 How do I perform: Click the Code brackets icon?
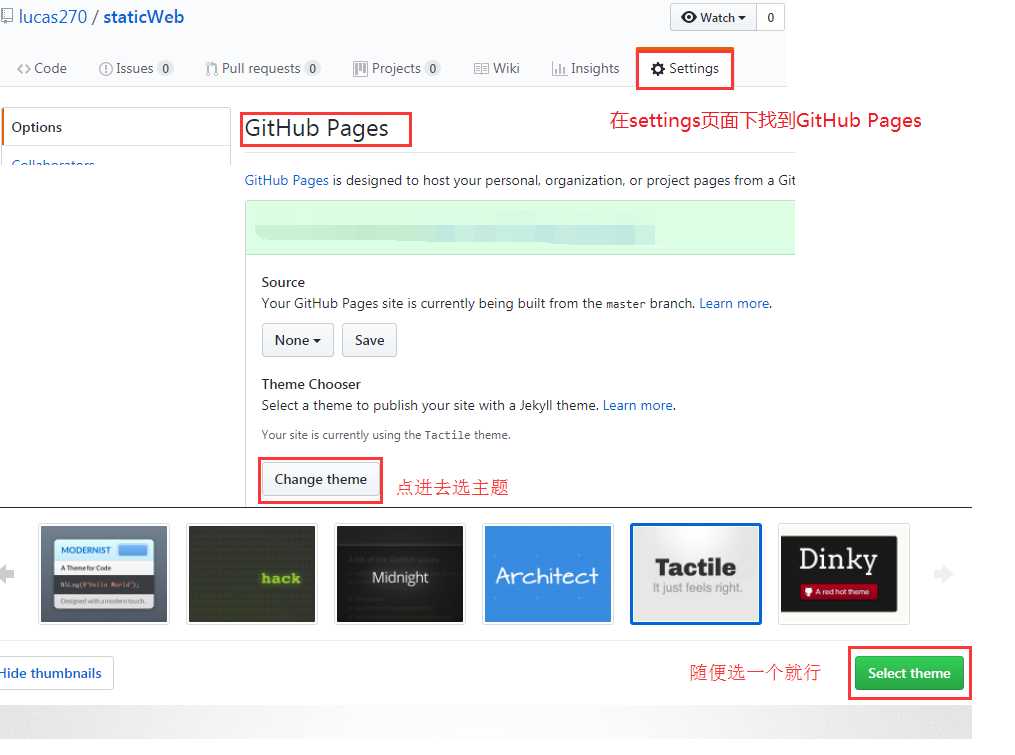point(24,69)
